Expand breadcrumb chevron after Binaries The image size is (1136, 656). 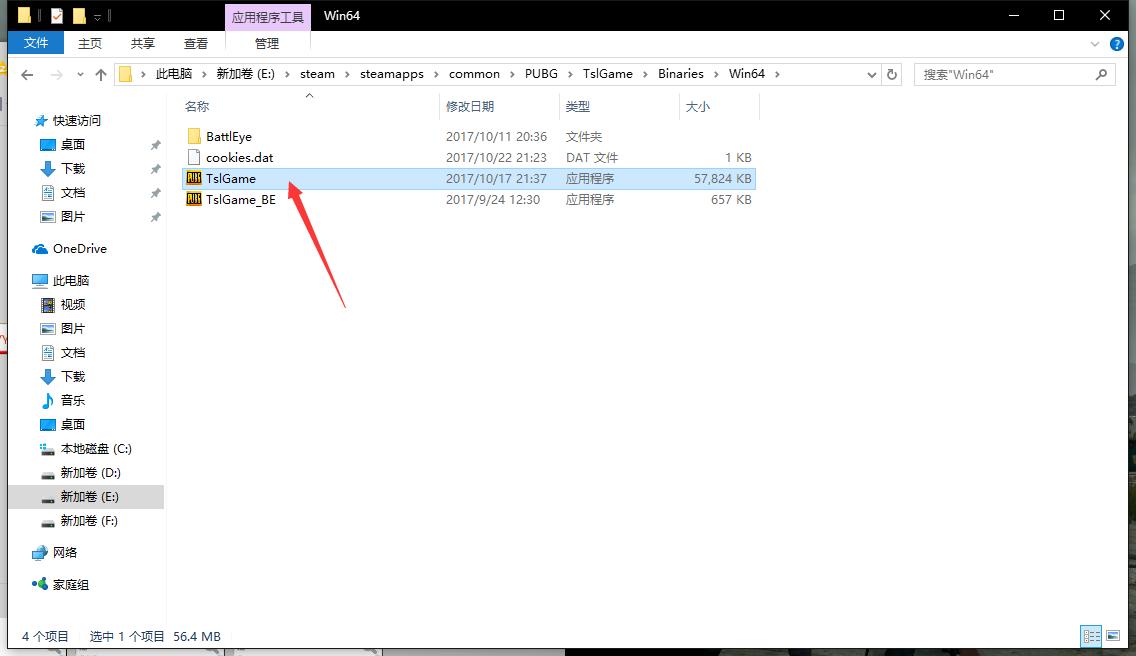(x=716, y=74)
